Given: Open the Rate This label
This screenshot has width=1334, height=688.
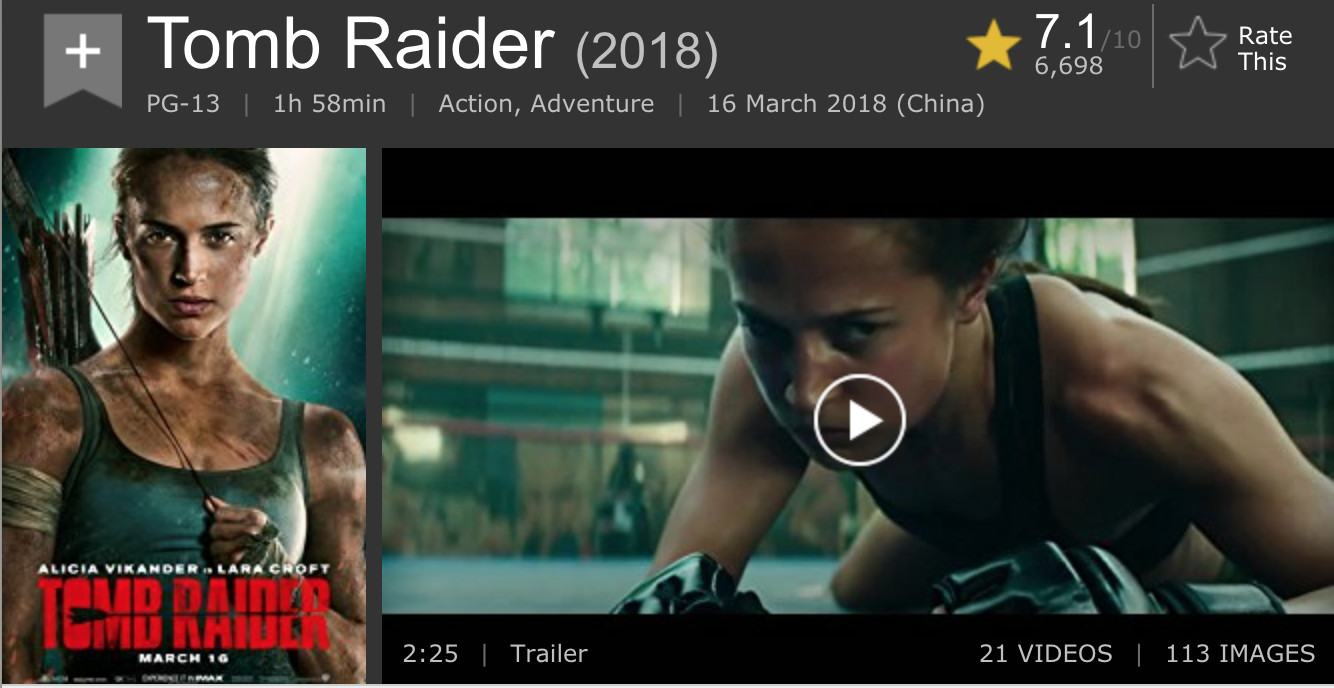Looking at the screenshot, I should coord(1264,49).
